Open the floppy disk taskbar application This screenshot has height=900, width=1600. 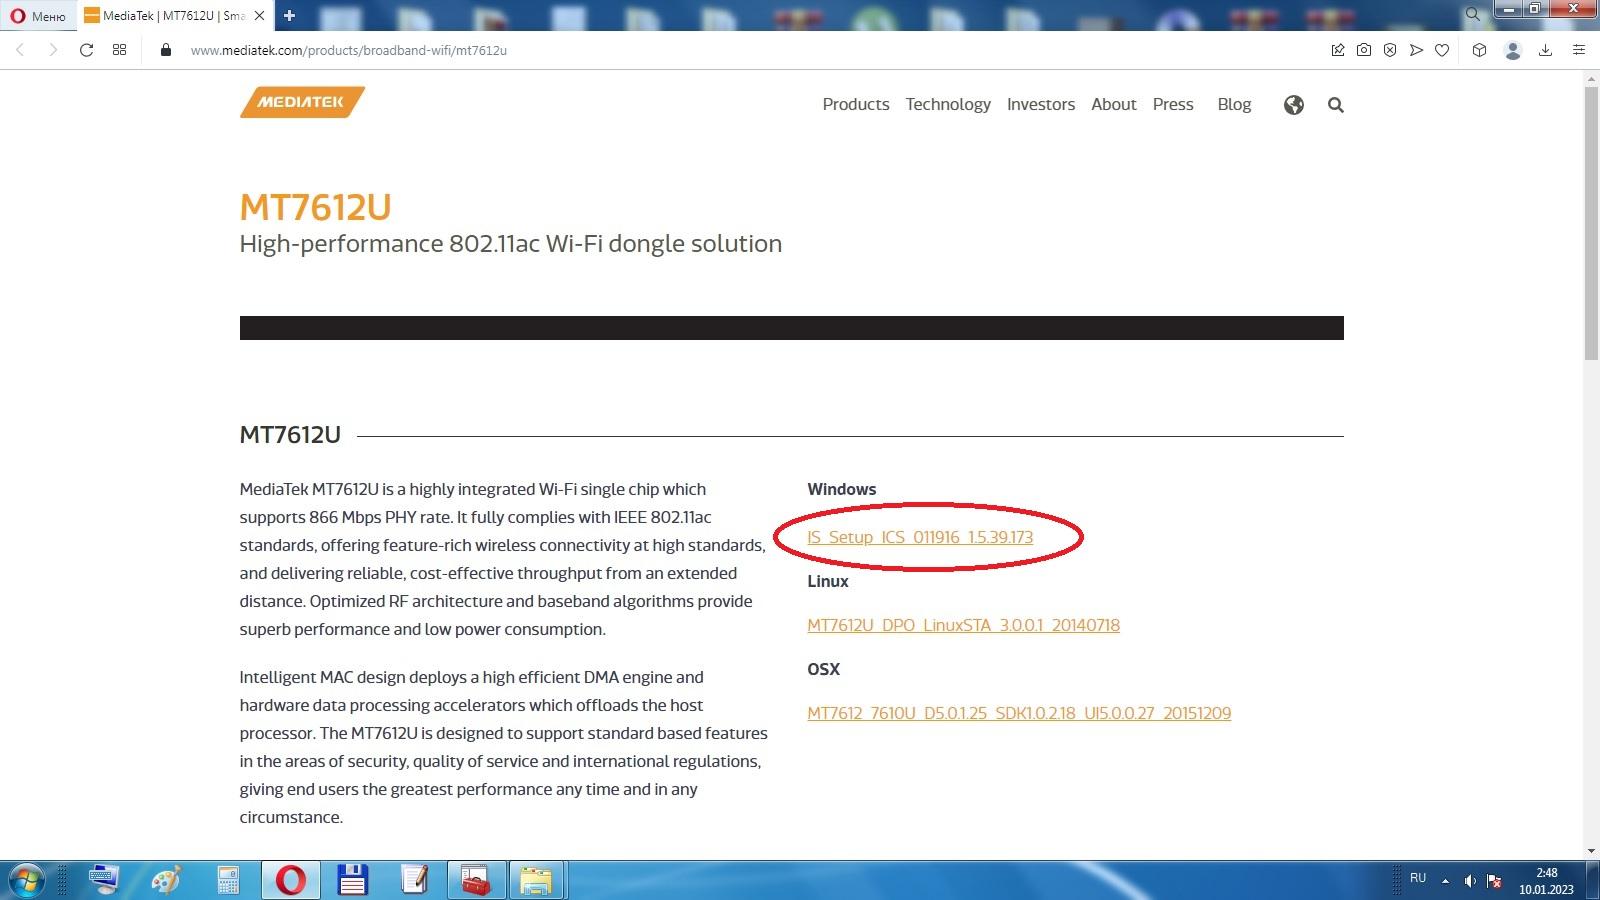352,880
